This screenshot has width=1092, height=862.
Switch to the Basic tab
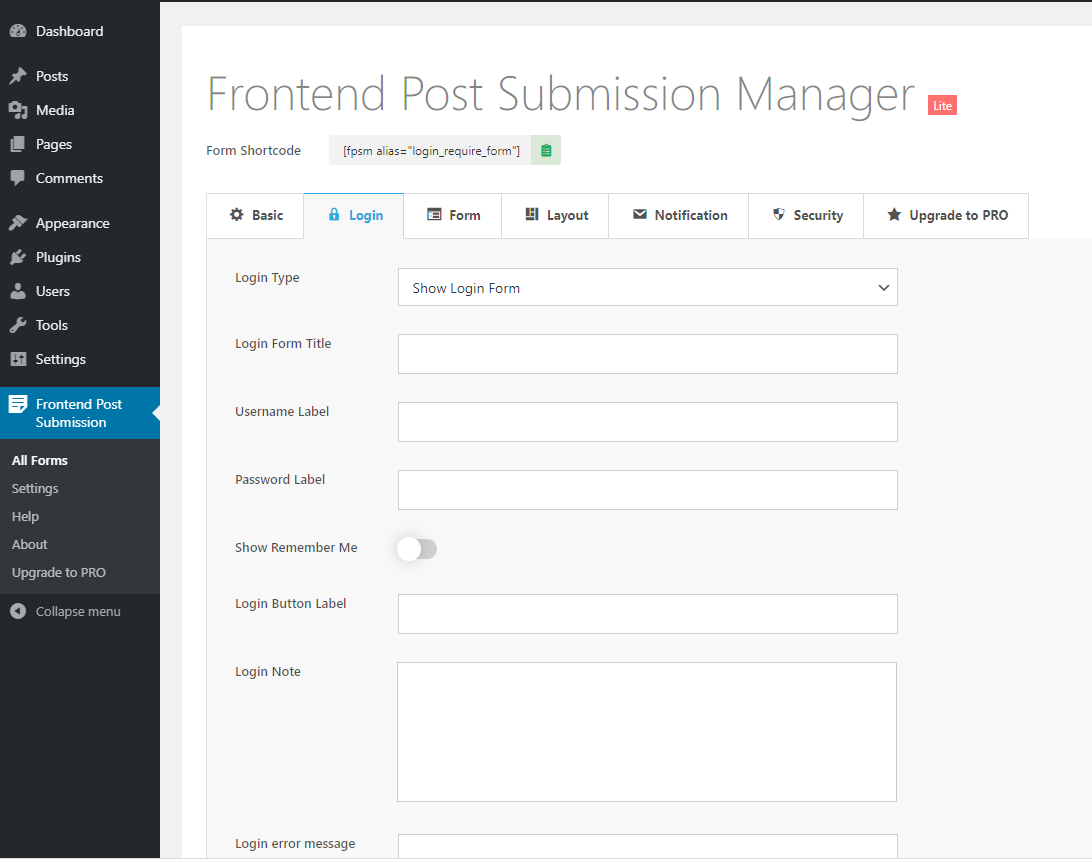tap(256, 216)
